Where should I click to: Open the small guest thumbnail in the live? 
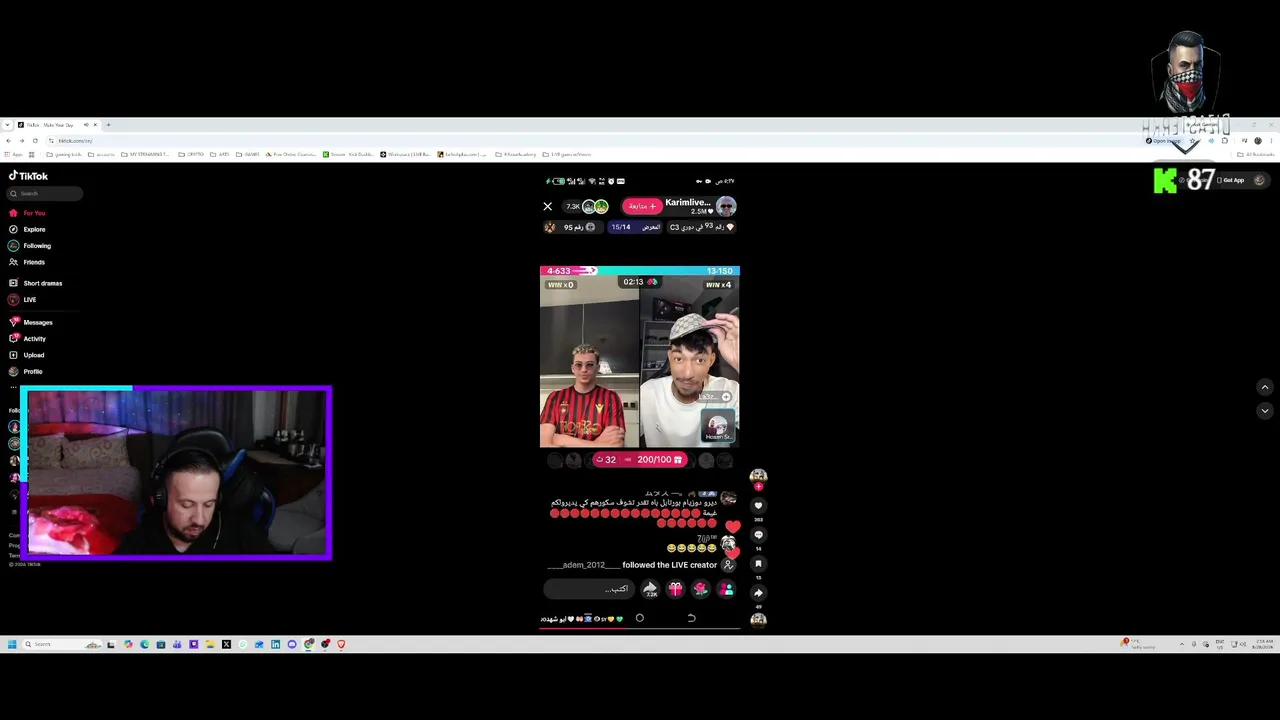point(718,427)
